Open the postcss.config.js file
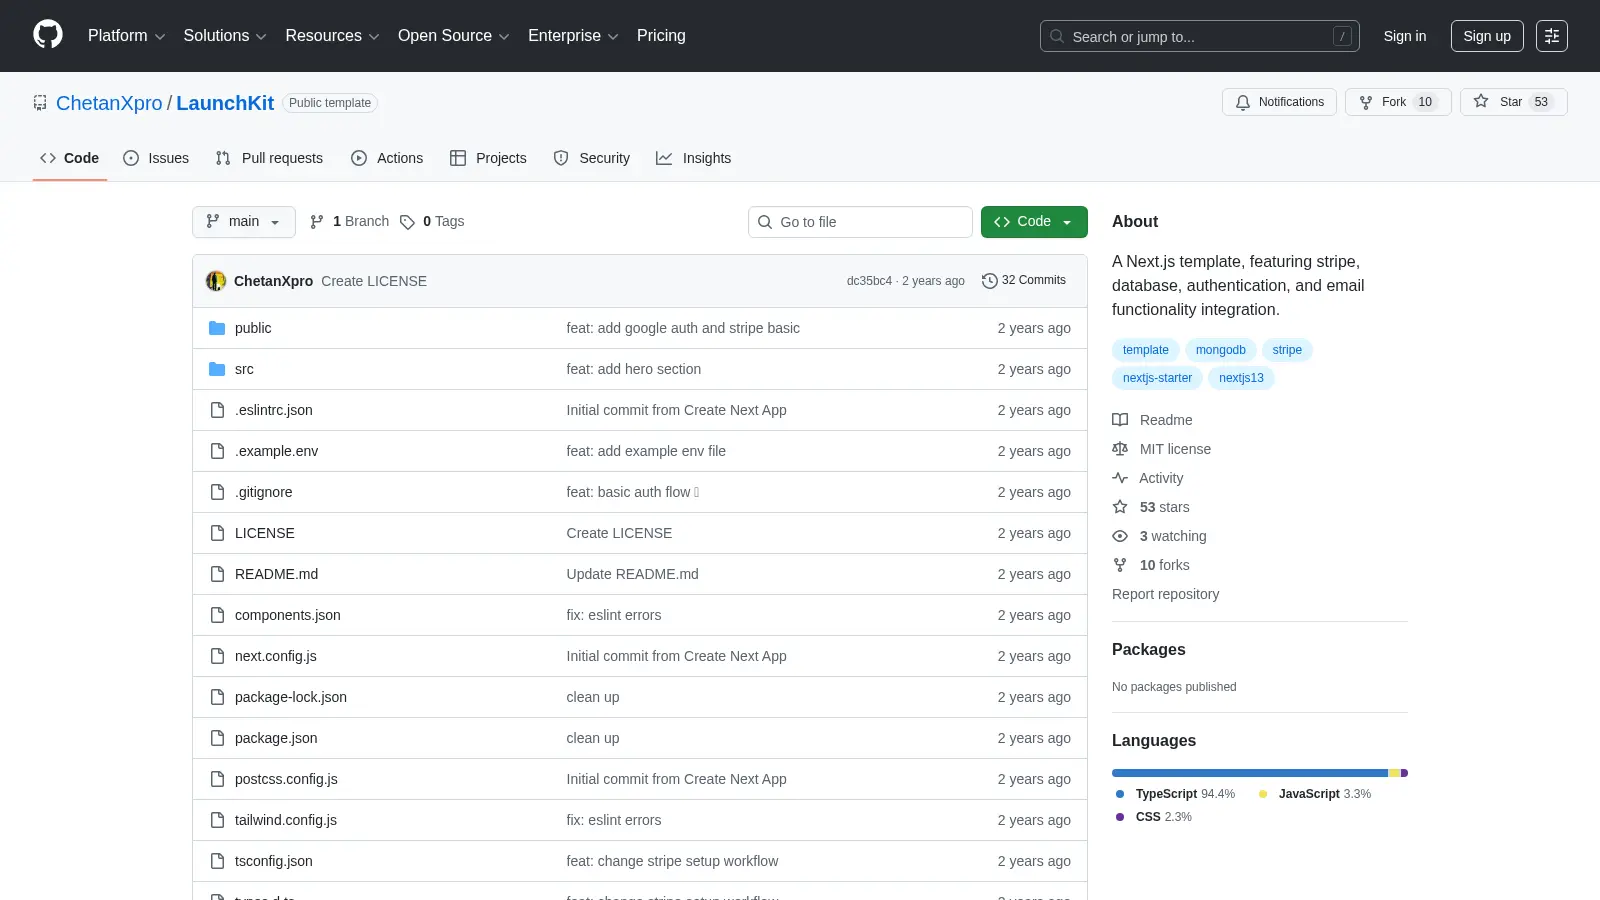Image resolution: width=1600 pixels, height=900 pixels. tap(286, 779)
